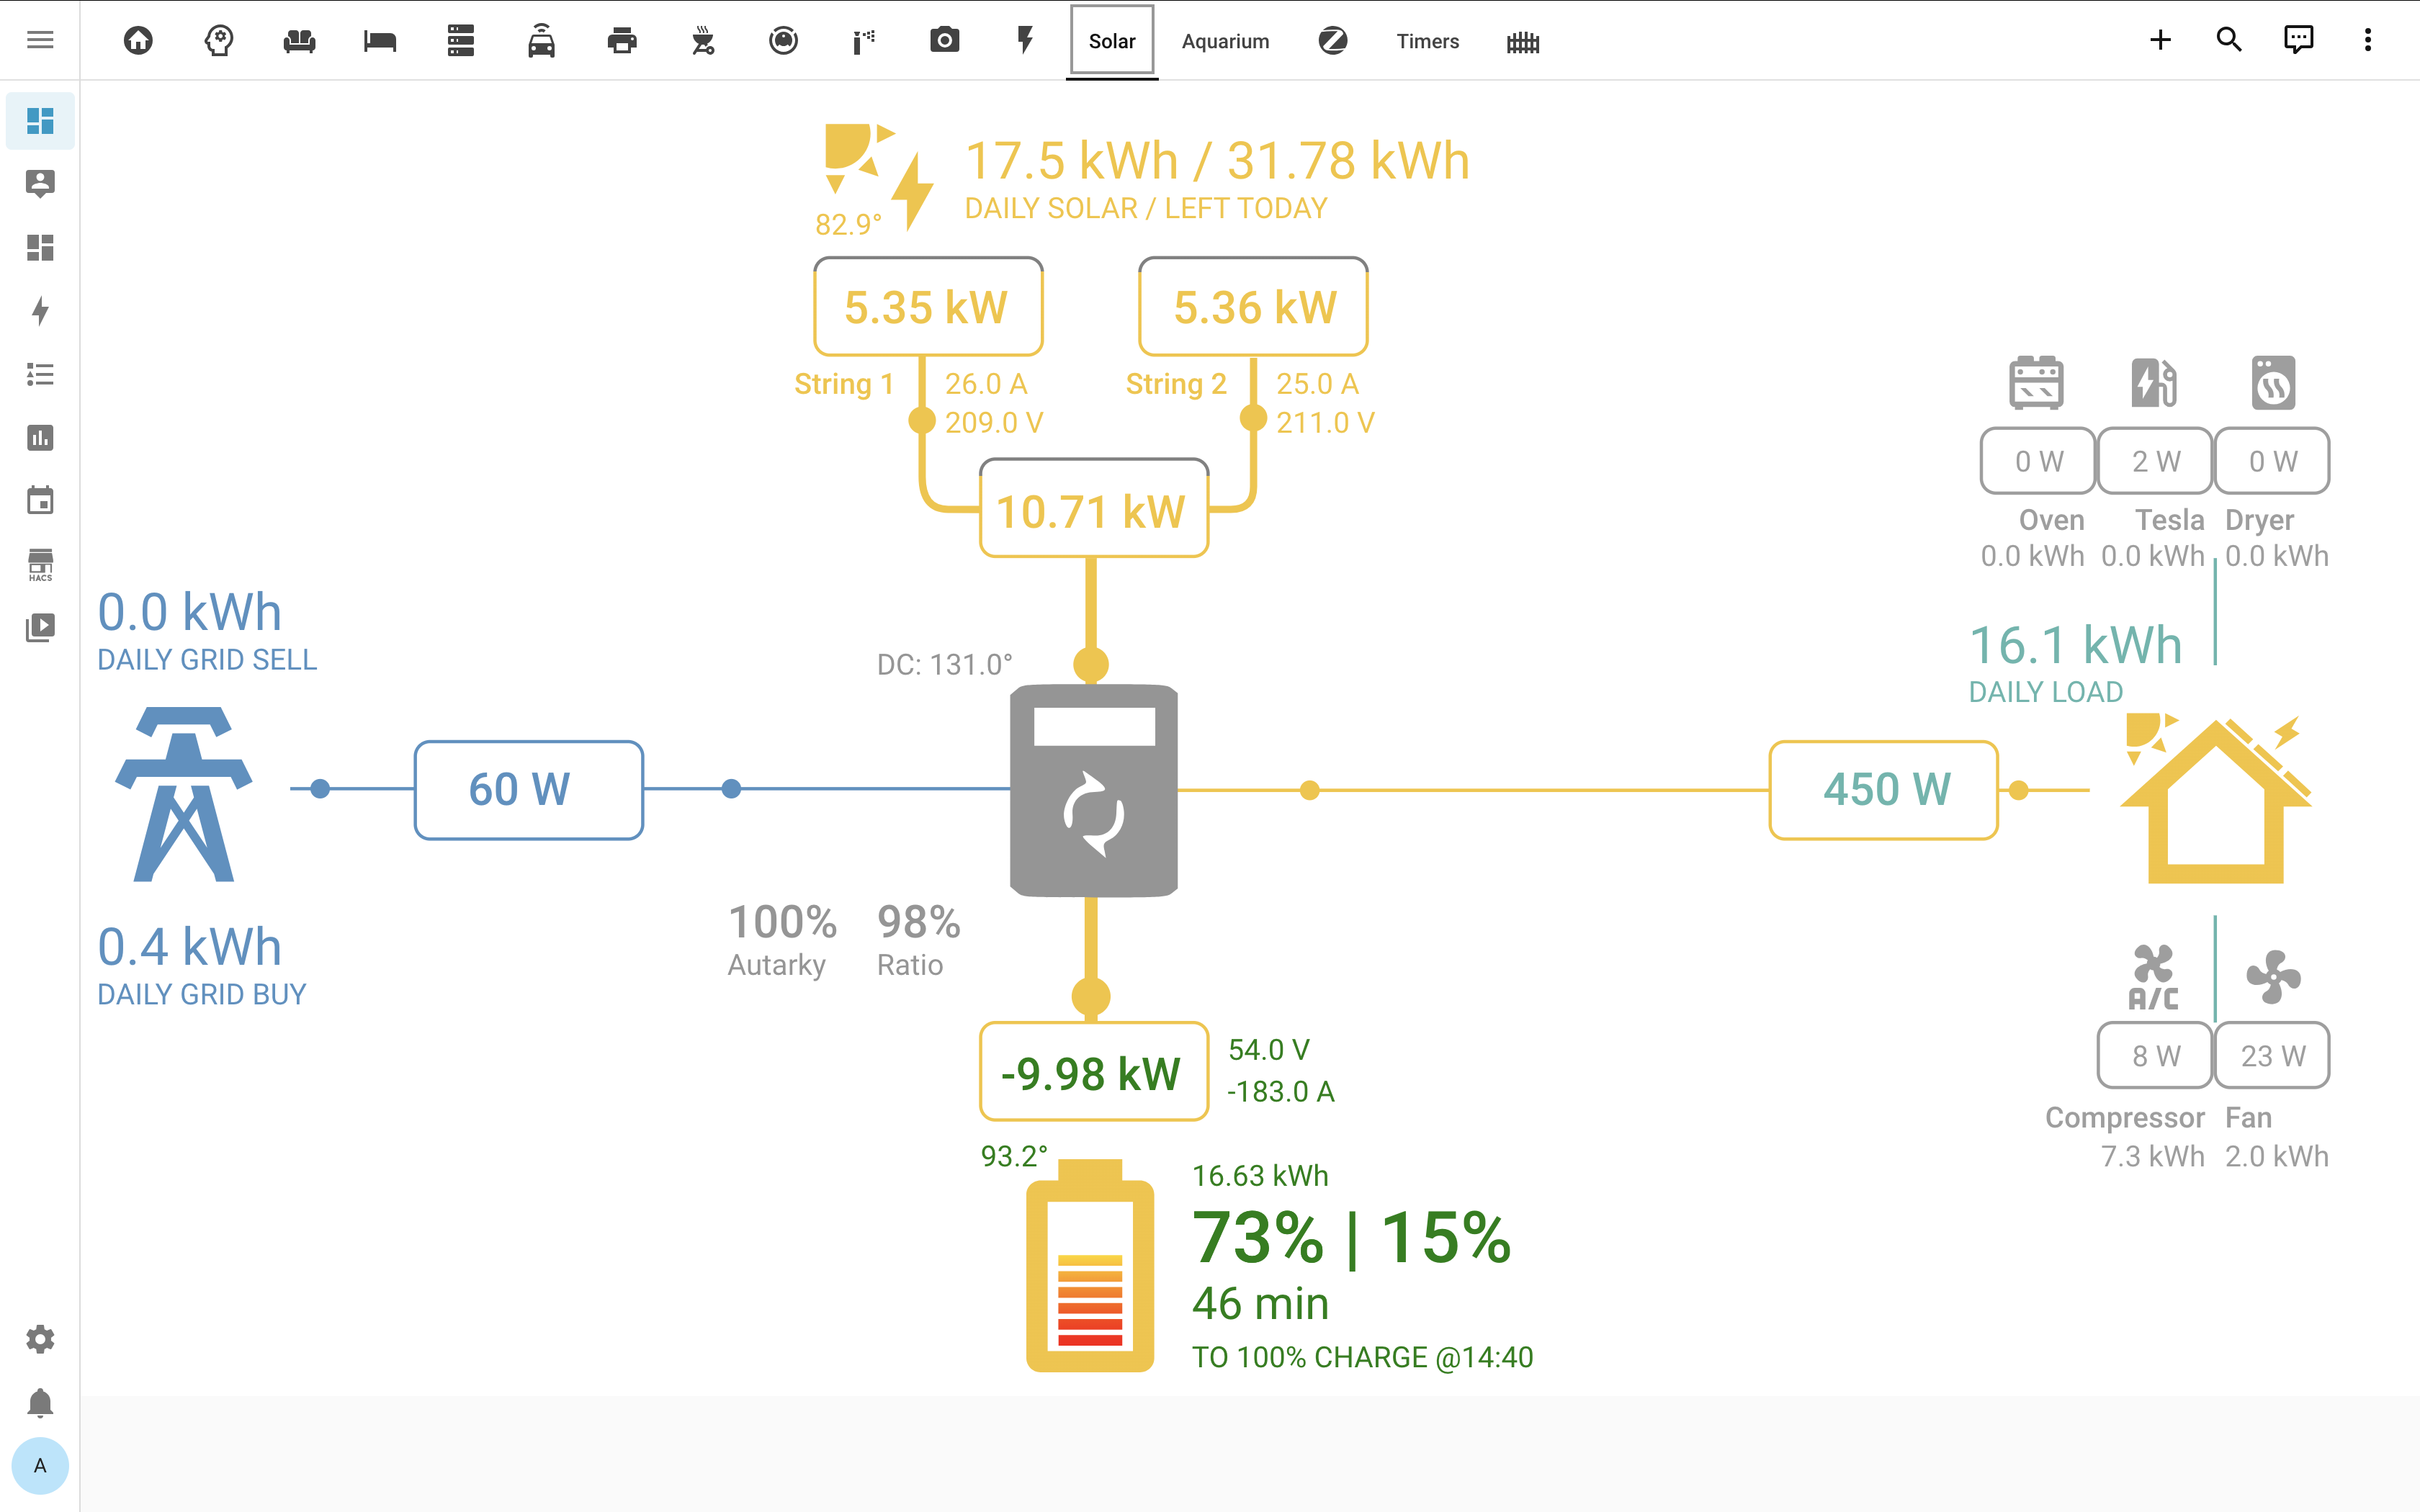Screen dimensions: 2420x1512
Task: Open the lightning bolt energy tab
Action: (1025, 40)
